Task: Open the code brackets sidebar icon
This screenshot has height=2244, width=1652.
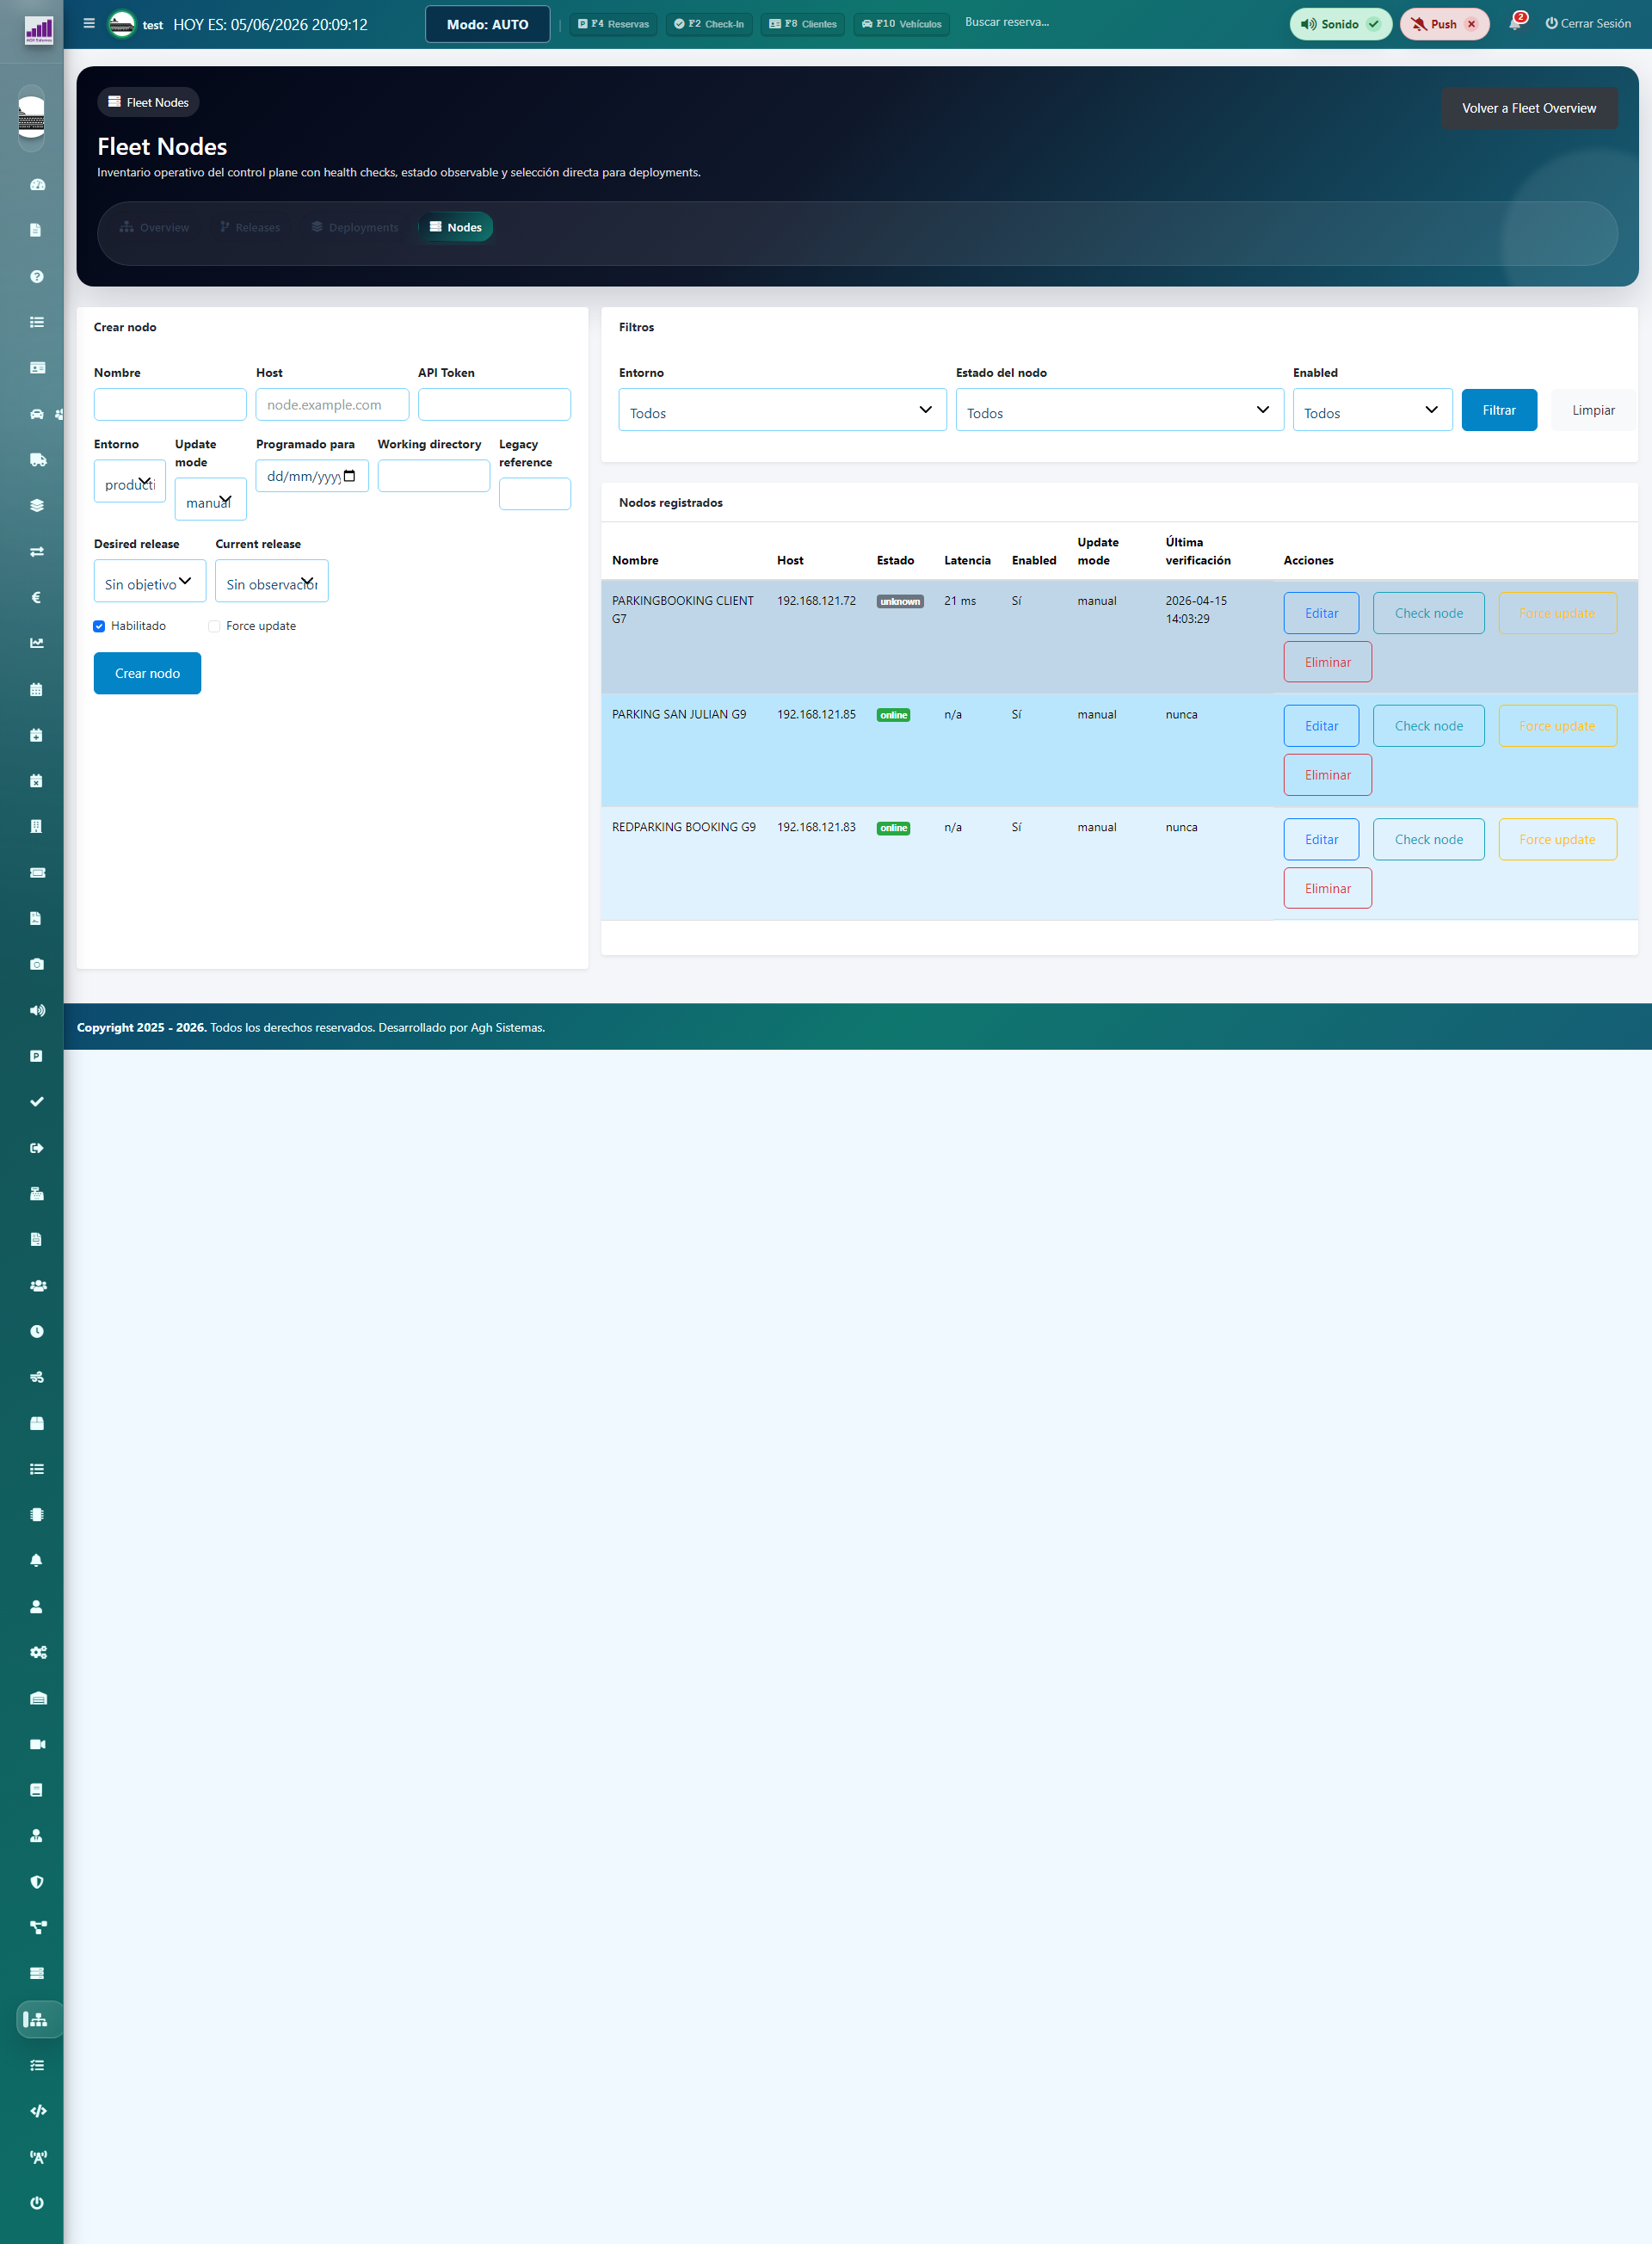Action: [37, 2111]
